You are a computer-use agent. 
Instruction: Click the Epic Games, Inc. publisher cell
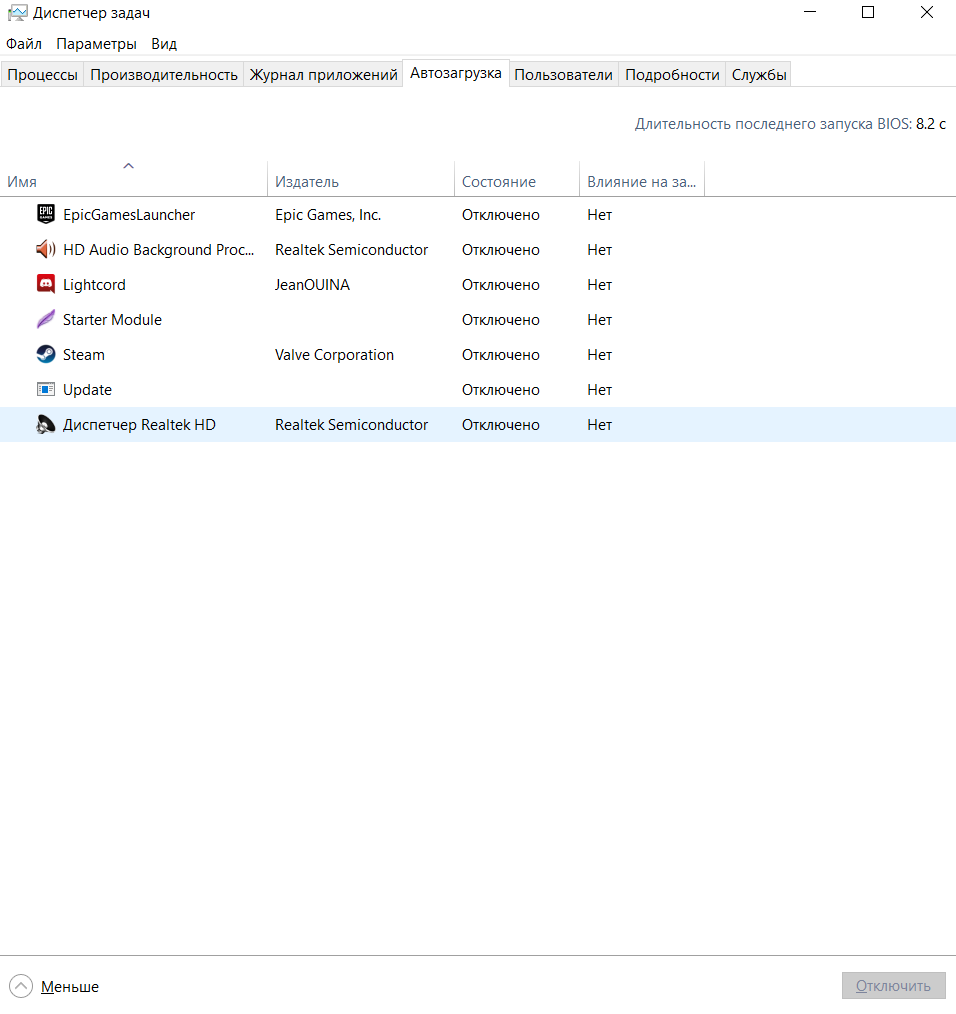pyautogui.click(x=328, y=215)
